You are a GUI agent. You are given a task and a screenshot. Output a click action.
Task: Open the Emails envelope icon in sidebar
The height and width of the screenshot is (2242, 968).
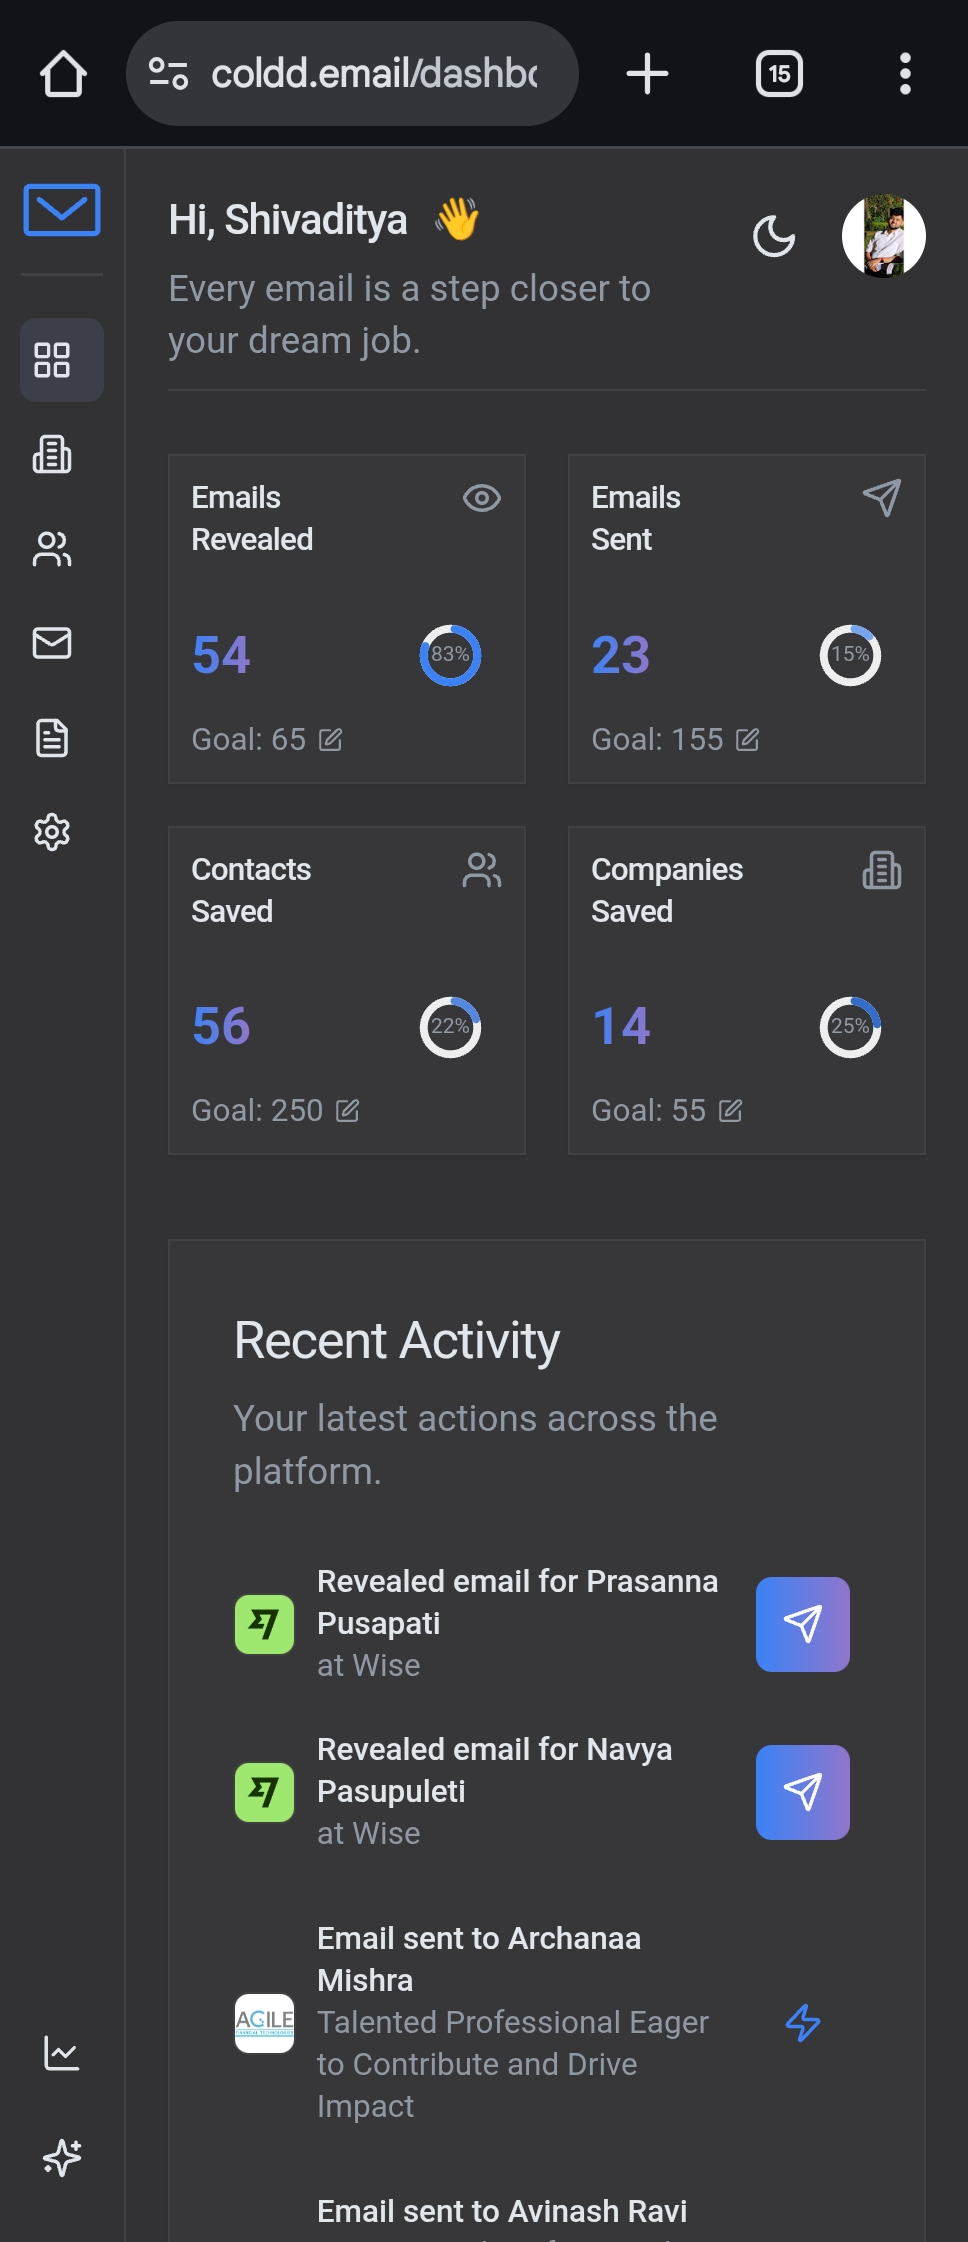[52, 643]
